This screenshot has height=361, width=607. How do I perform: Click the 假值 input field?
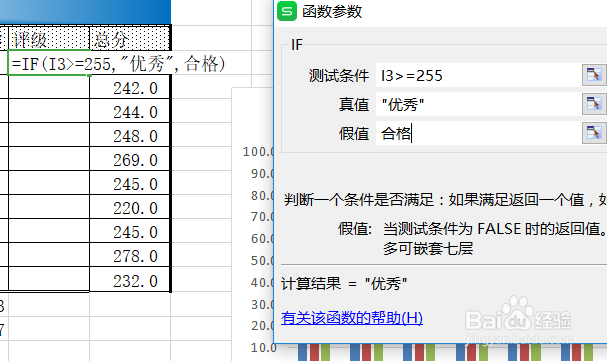pyautogui.click(x=478, y=133)
